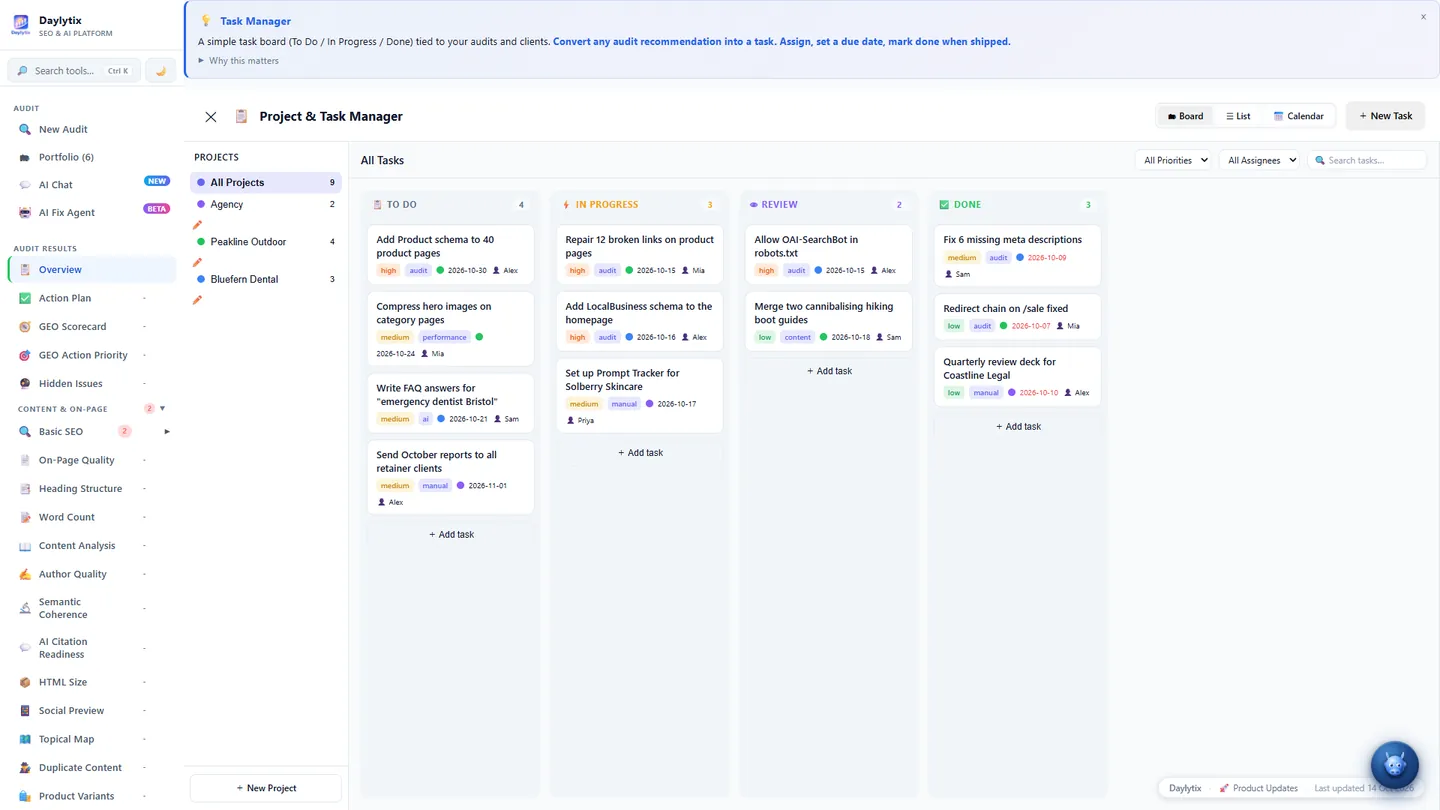Click the Author Quality writing-hand icon
Image resolution: width=1440 pixels, height=810 pixels.
(x=25, y=574)
